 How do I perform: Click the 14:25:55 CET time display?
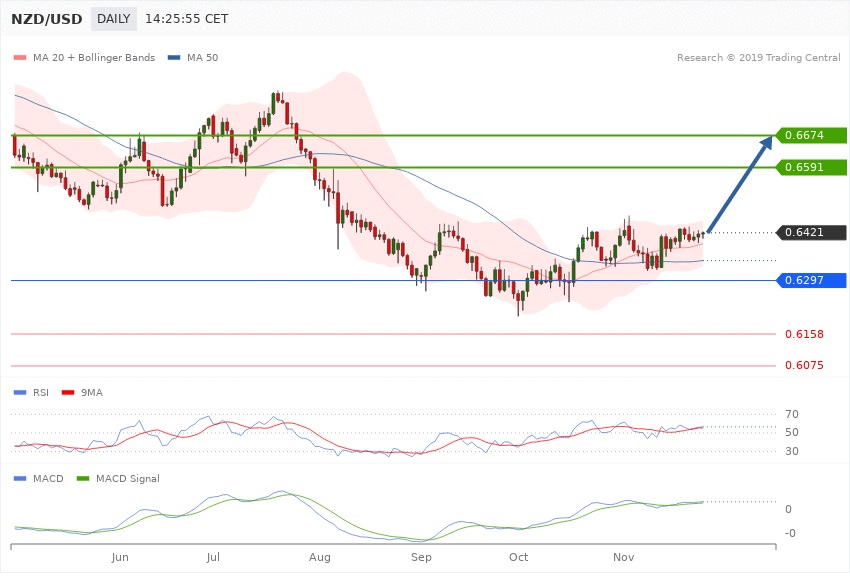pyautogui.click(x=186, y=19)
